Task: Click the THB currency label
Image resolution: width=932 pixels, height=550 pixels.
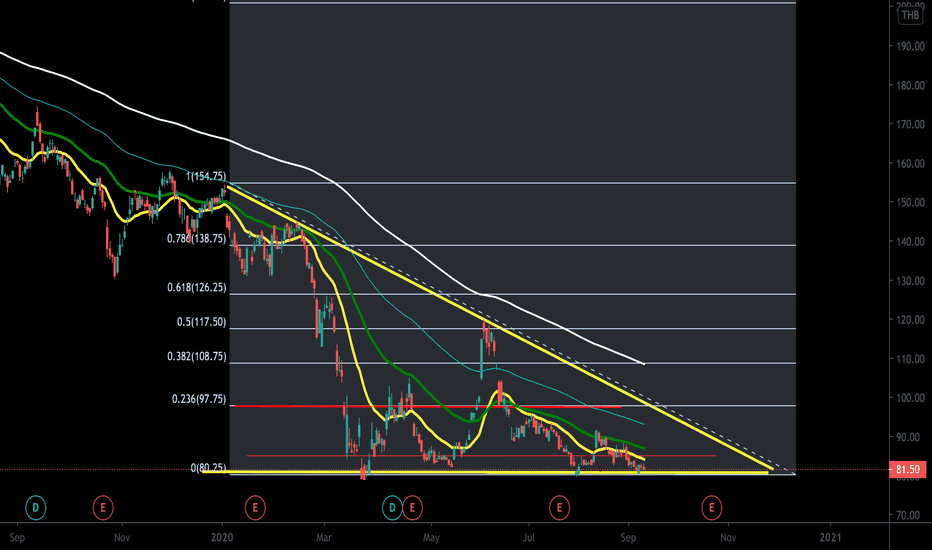Action: [x=910, y=15]
